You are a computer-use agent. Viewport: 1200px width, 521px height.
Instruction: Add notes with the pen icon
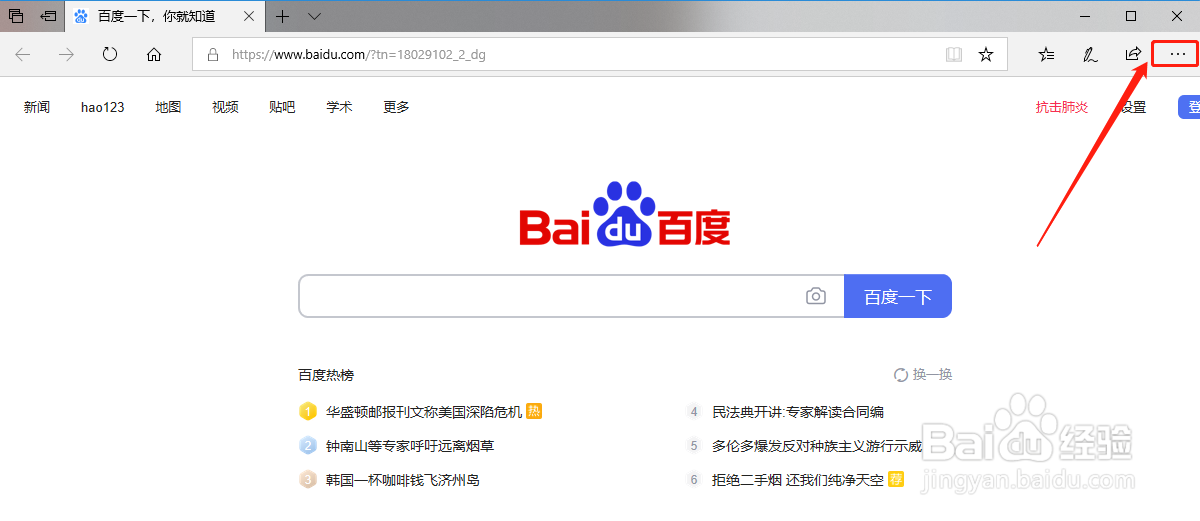pos(1090,55)
